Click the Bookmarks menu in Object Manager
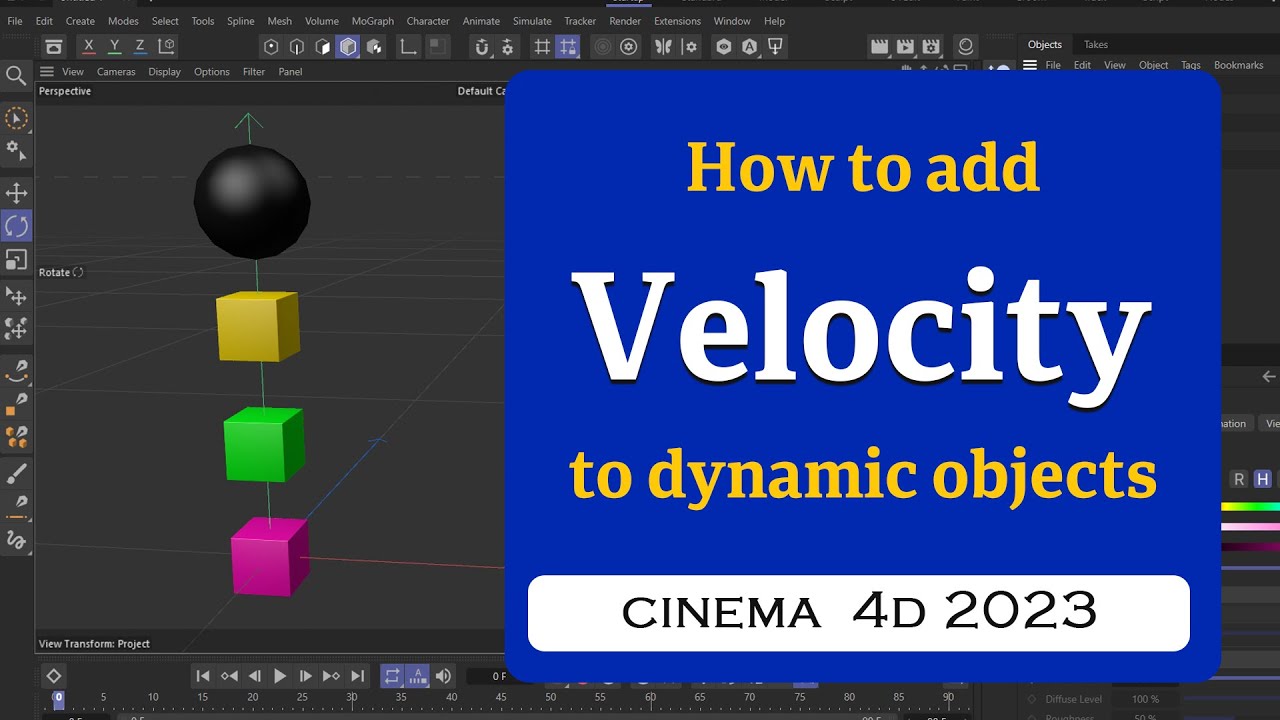This screenshot has width=1280, height=720. pyautogui.click(x=1239, y=65)
